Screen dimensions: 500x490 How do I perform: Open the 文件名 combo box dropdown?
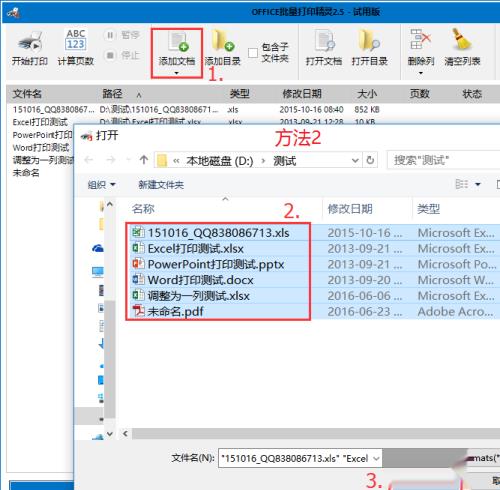coord(376,459)
